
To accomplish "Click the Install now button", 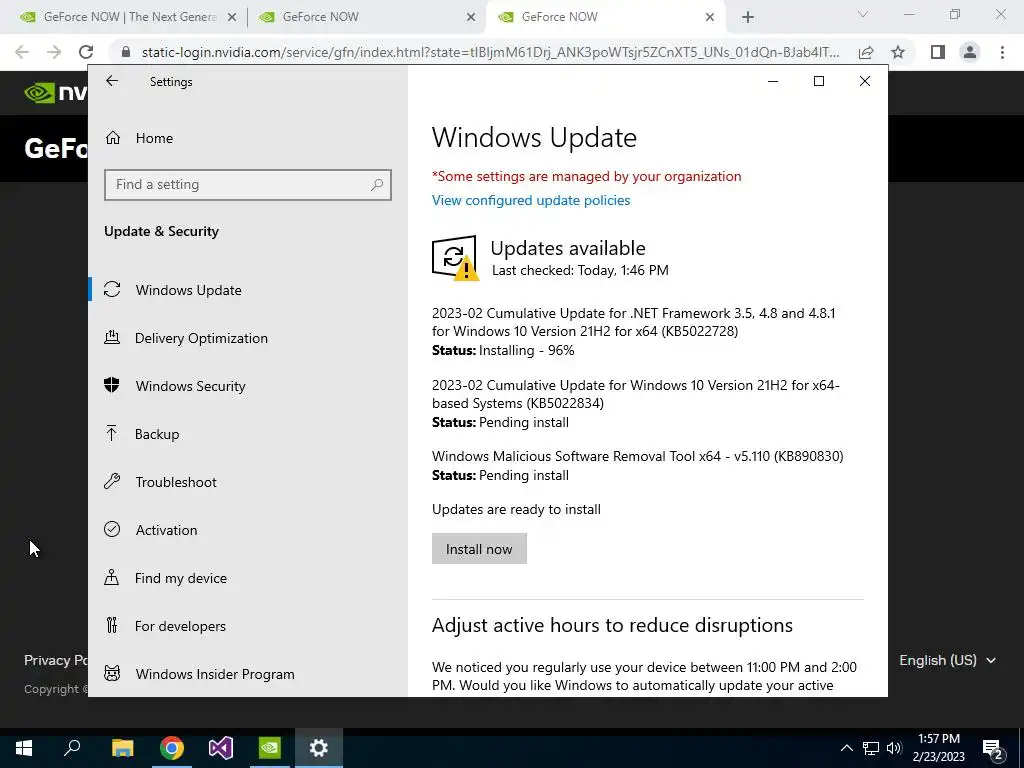I will [x=479, y=549].
